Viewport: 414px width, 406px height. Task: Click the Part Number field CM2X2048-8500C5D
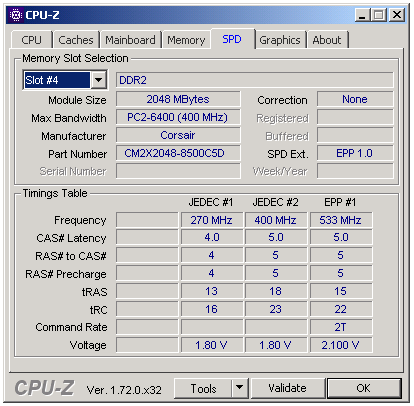point(178,153)
